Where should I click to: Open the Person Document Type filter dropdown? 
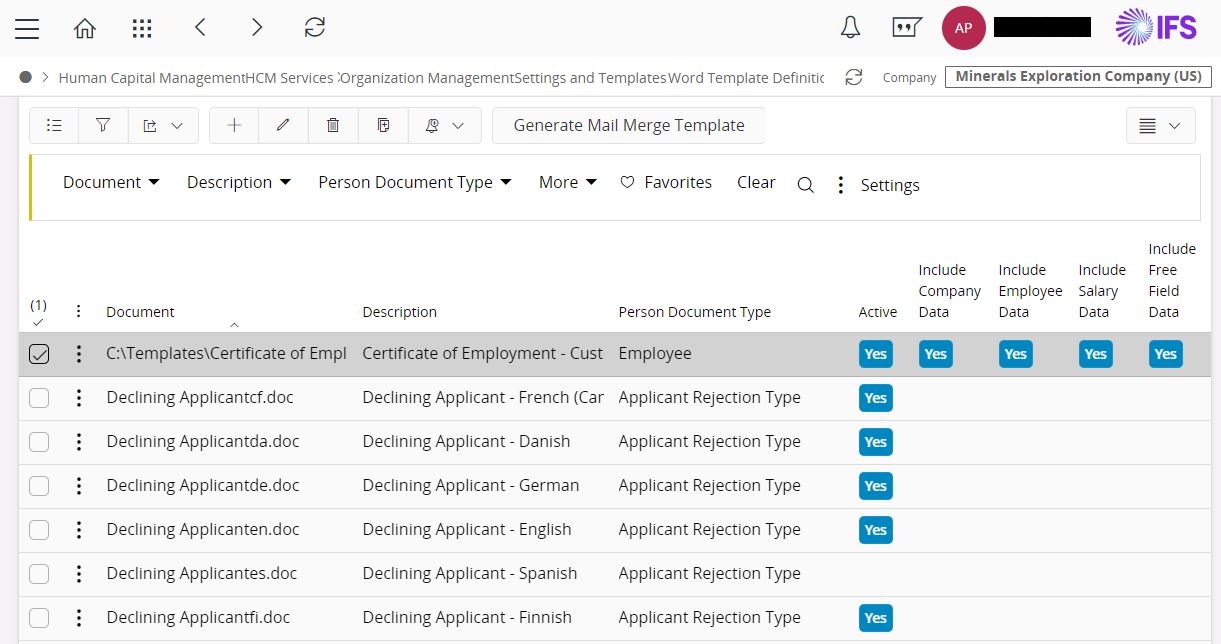pyautogui.click(x=414, y=182)
